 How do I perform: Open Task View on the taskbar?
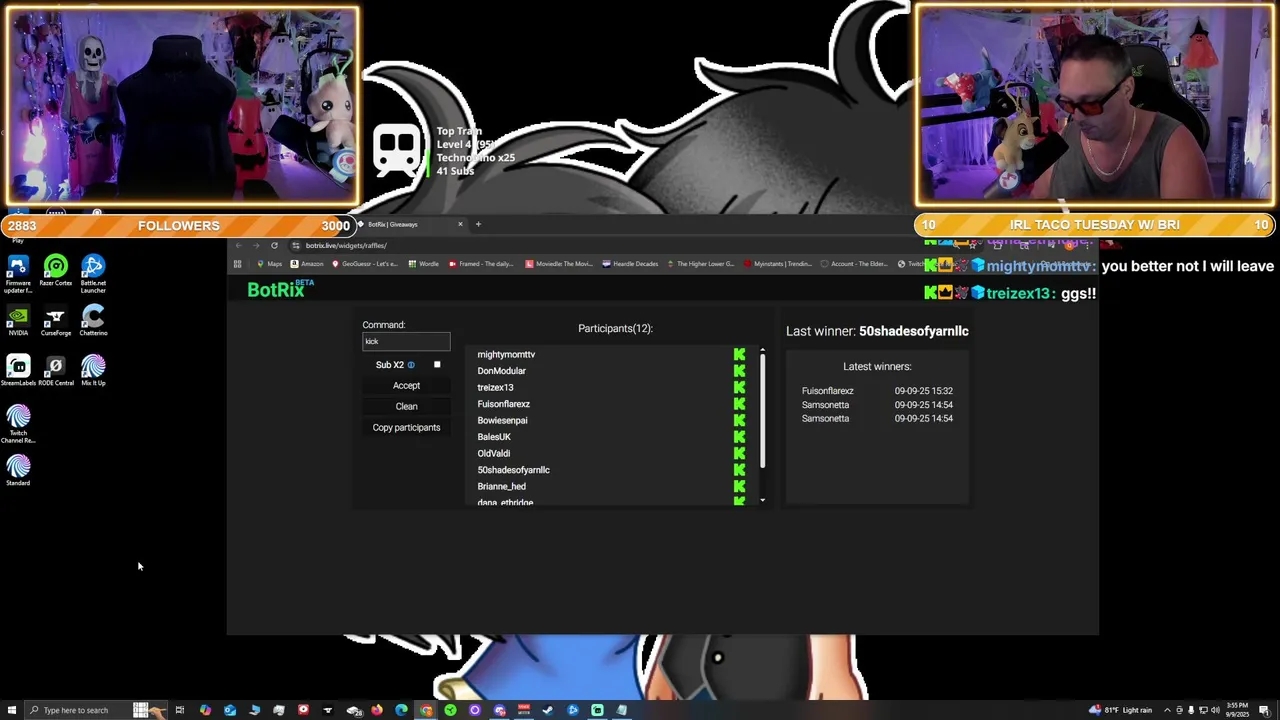point(179,710)
